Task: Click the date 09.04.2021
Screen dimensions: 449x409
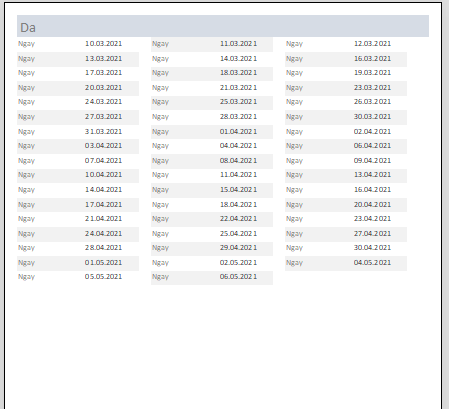Action: [x=372, y=161]
